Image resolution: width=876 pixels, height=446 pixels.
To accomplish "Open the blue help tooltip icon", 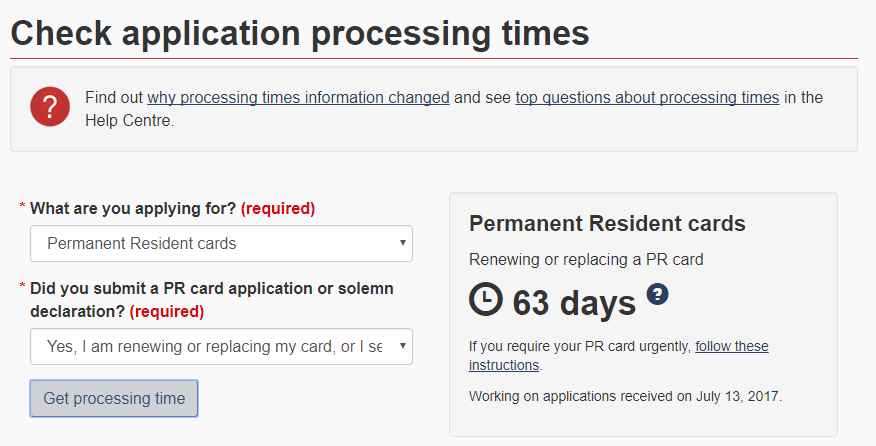I will click(657, 294).
